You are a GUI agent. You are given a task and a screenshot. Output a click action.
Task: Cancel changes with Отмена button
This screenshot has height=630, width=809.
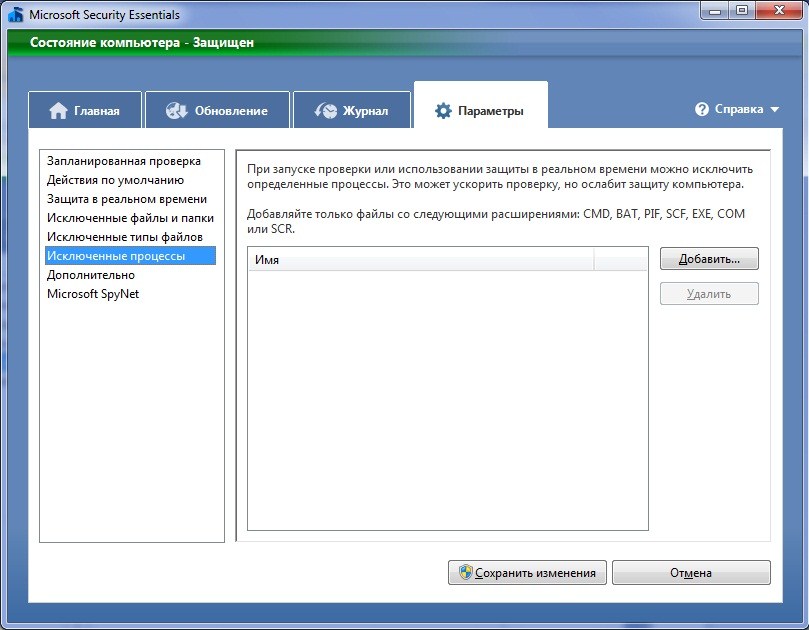[691, 573]
